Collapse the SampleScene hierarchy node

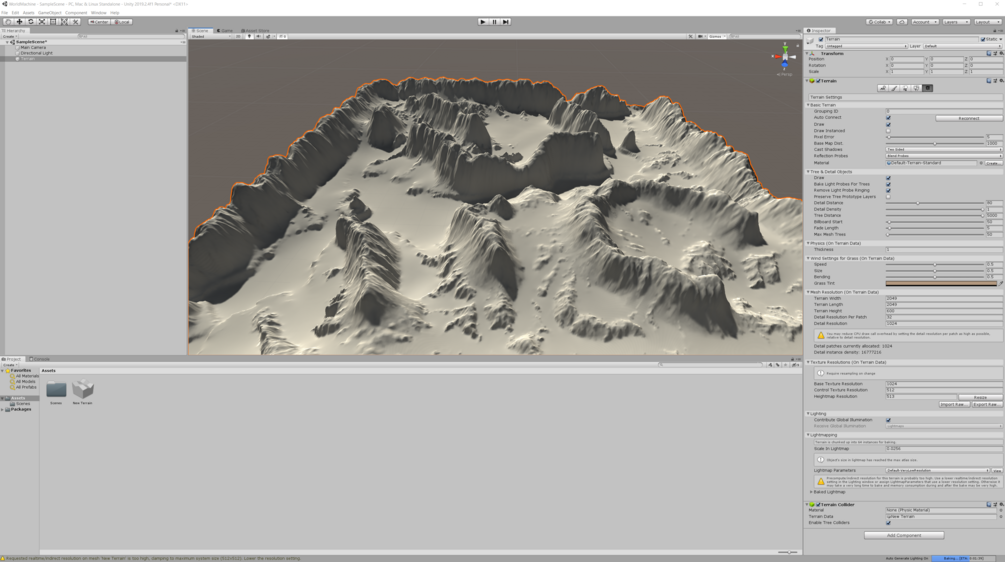click(8, 42)
